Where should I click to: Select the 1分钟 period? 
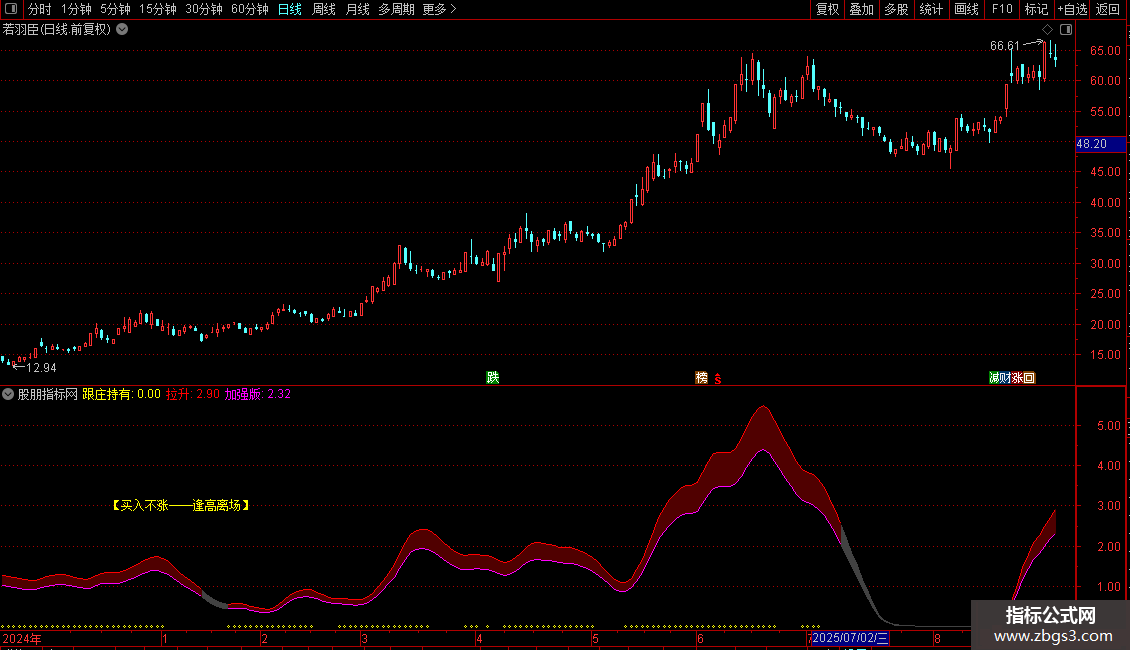click(x=76, y=9)
